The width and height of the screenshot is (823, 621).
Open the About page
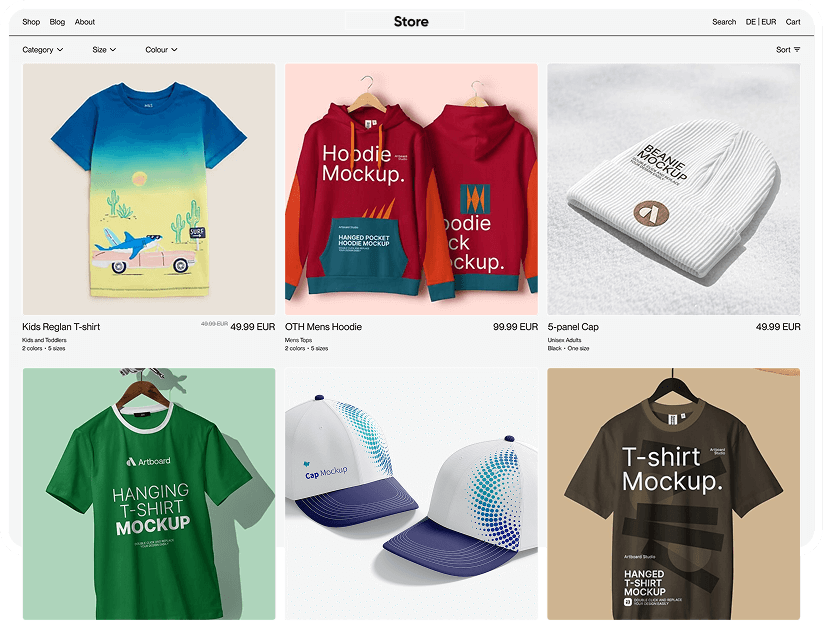85,22
